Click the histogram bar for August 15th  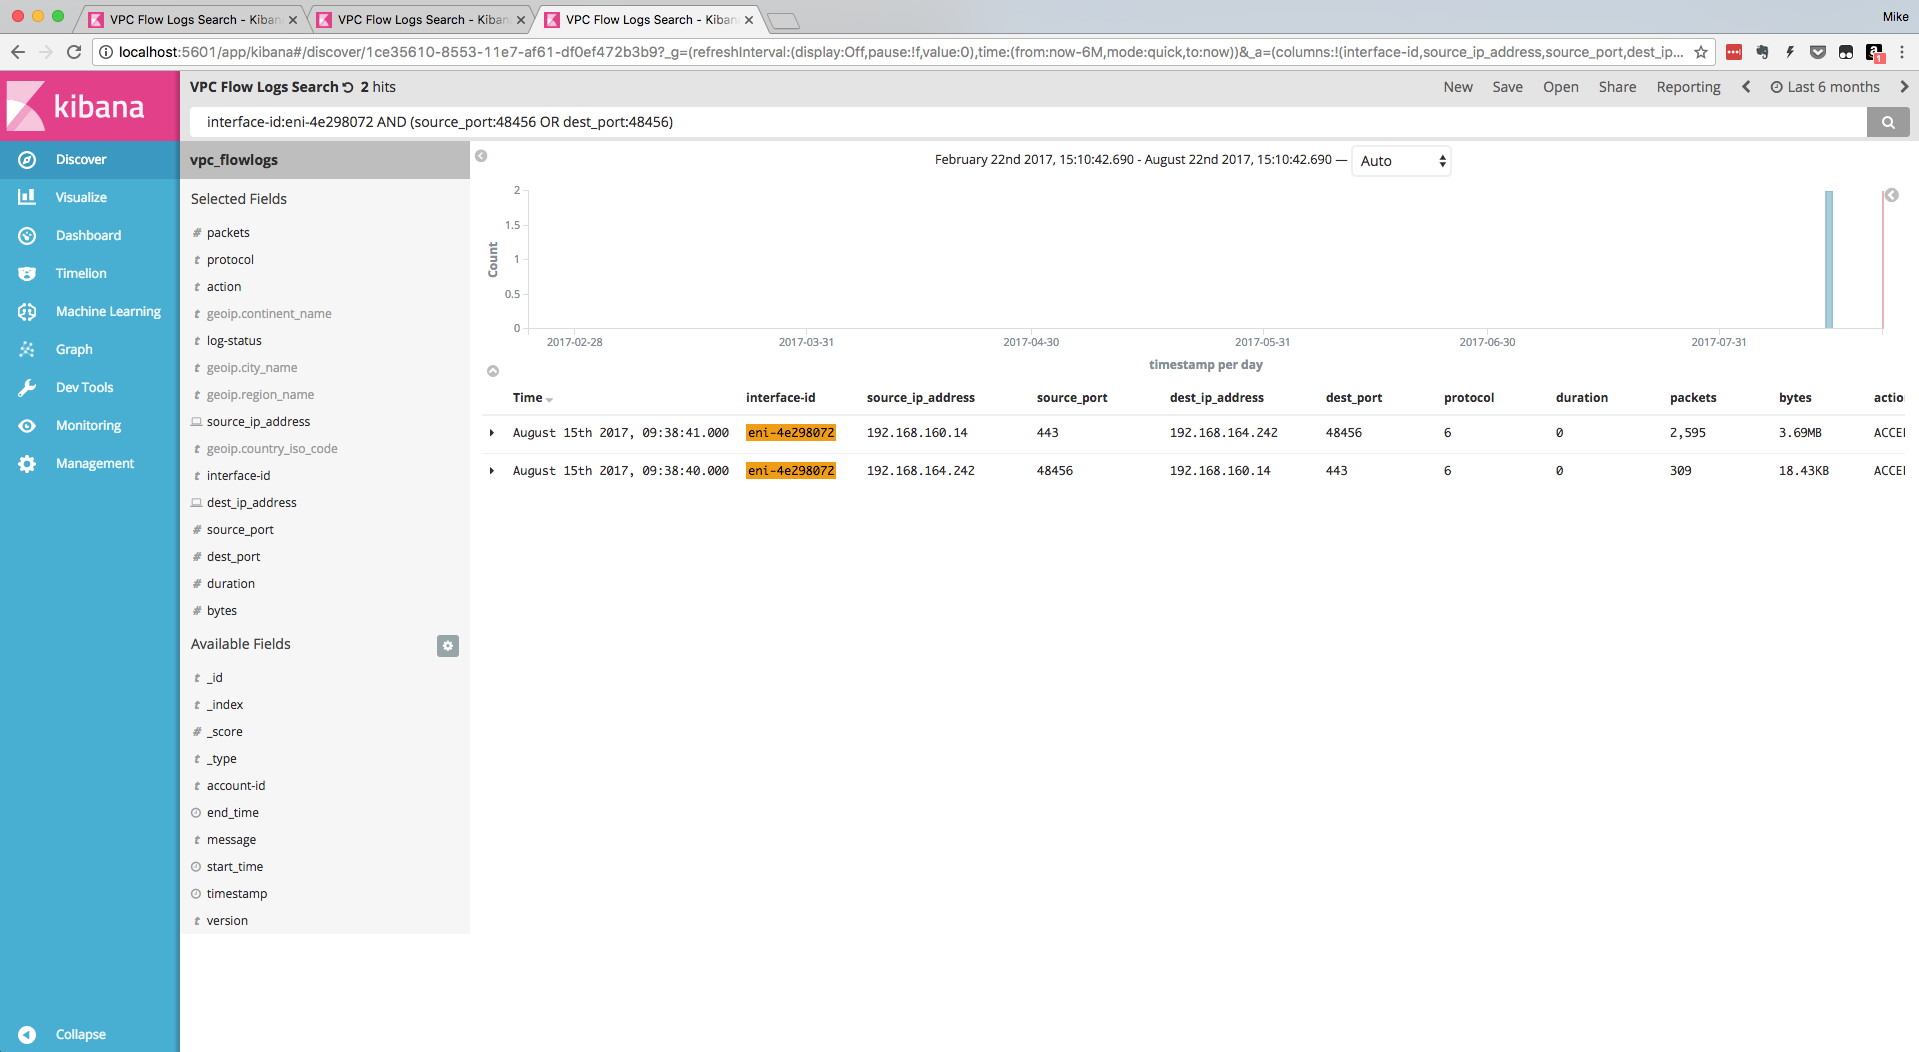[1829, 259]
